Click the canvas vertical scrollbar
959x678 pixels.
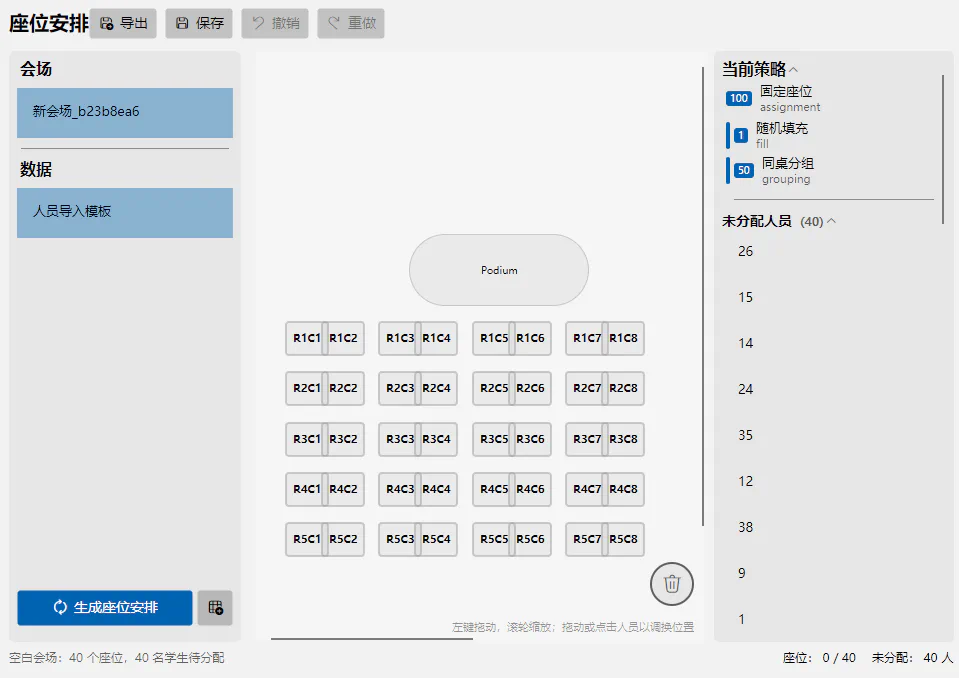(x=703, y=297)
